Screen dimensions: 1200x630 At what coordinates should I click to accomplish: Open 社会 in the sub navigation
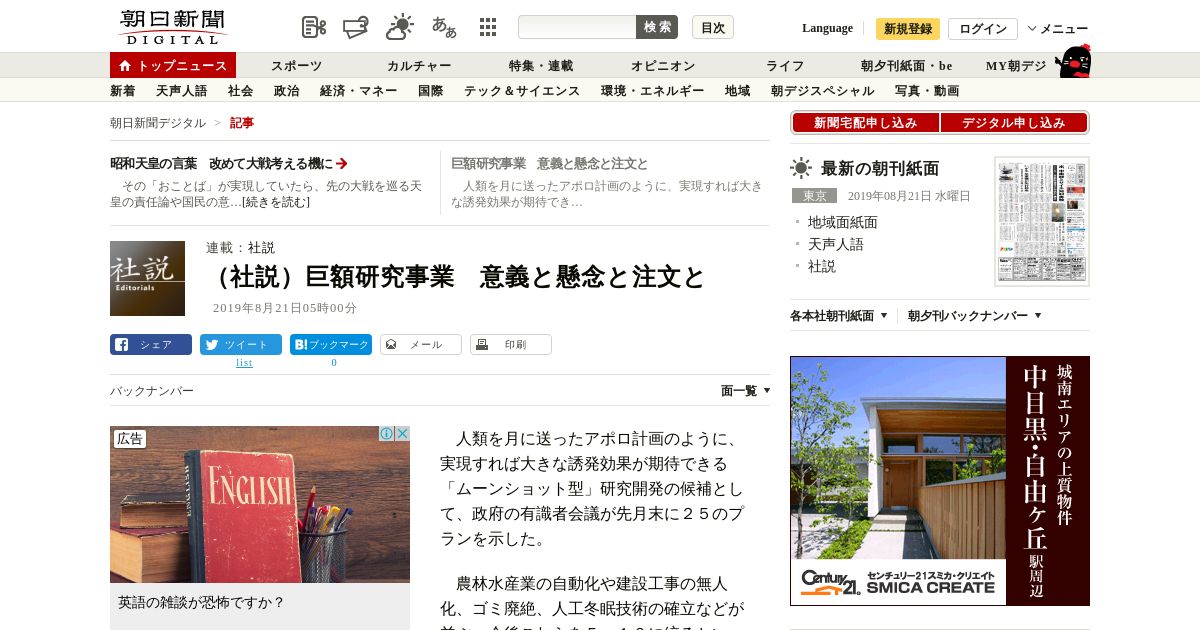(241, 91)
